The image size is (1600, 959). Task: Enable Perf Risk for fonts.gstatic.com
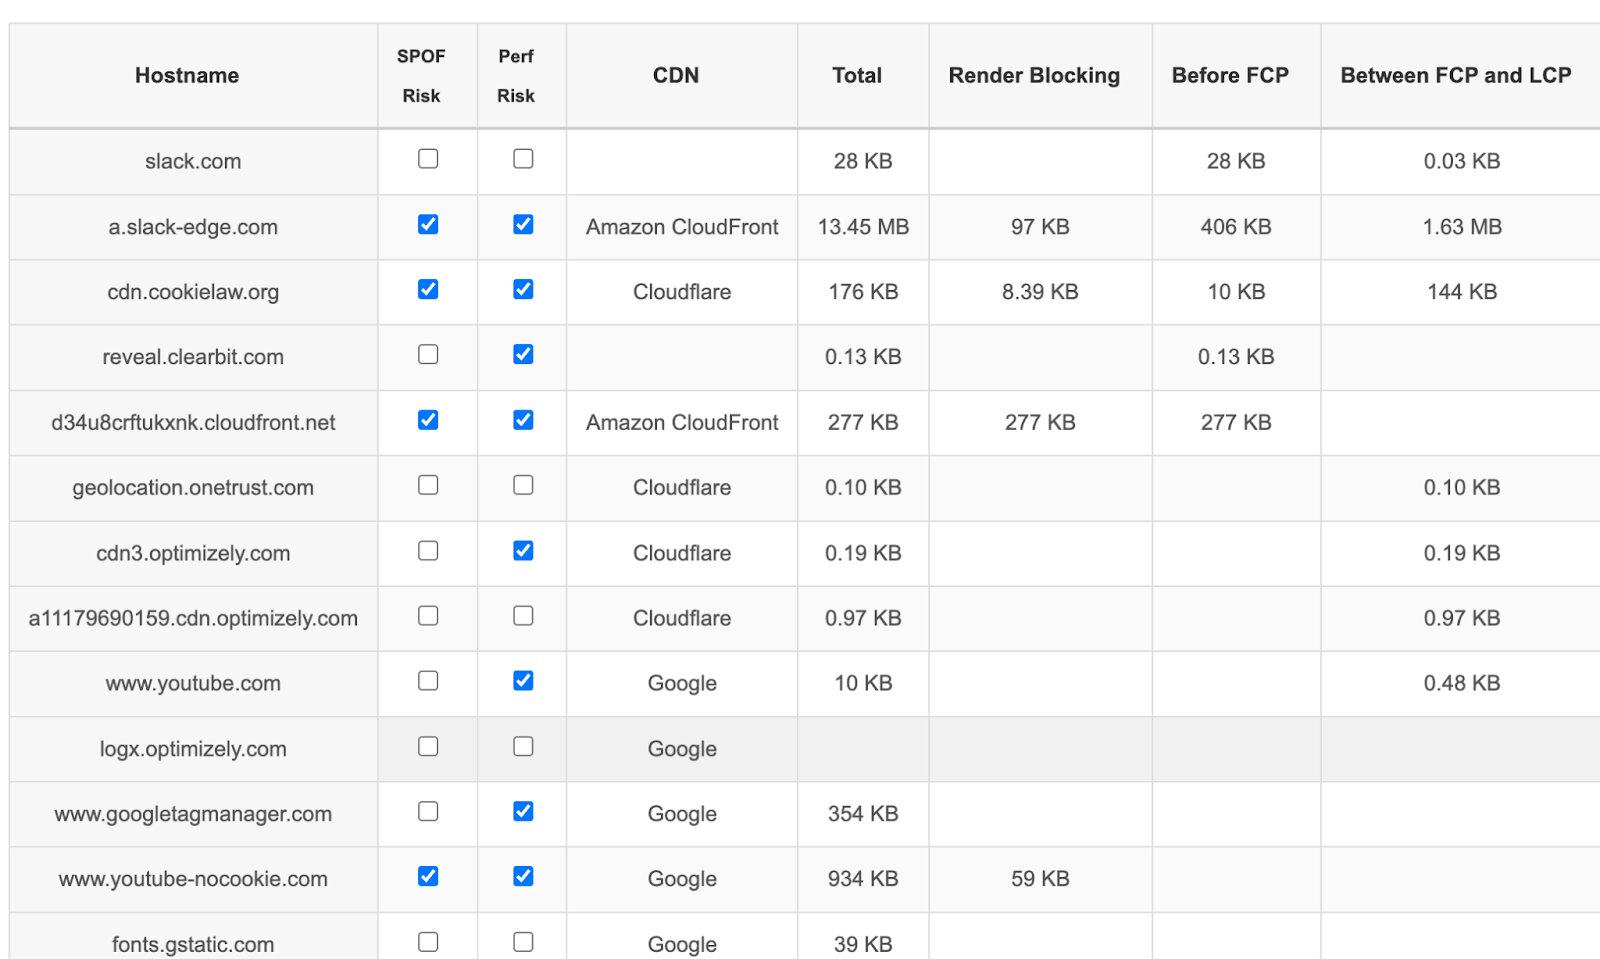point(522,939)
